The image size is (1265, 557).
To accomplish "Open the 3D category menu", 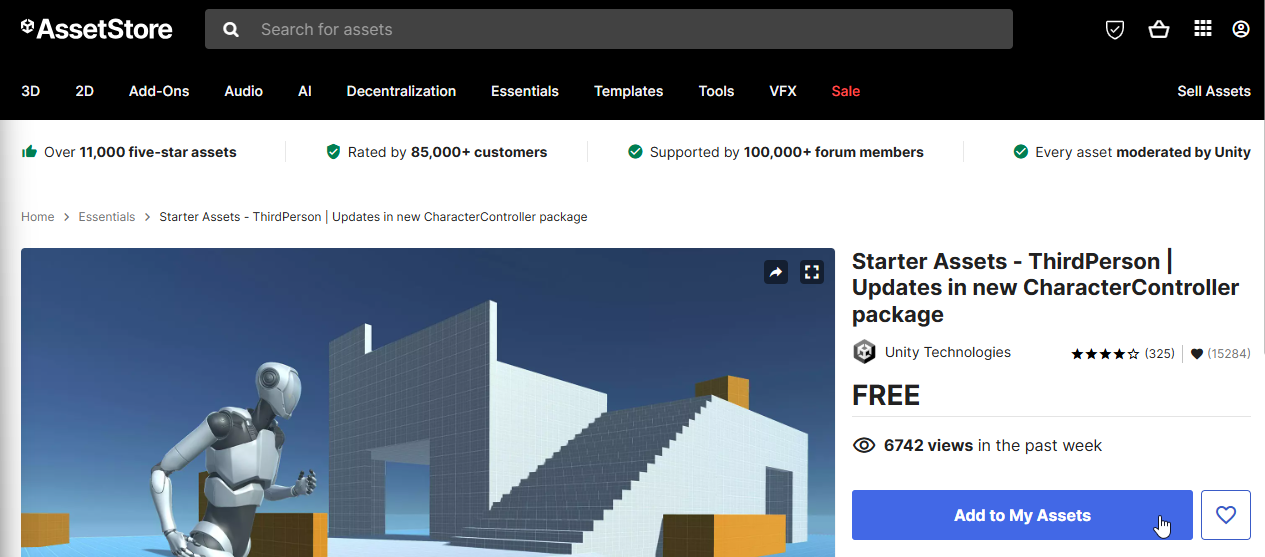I will (x=31, y=91).
